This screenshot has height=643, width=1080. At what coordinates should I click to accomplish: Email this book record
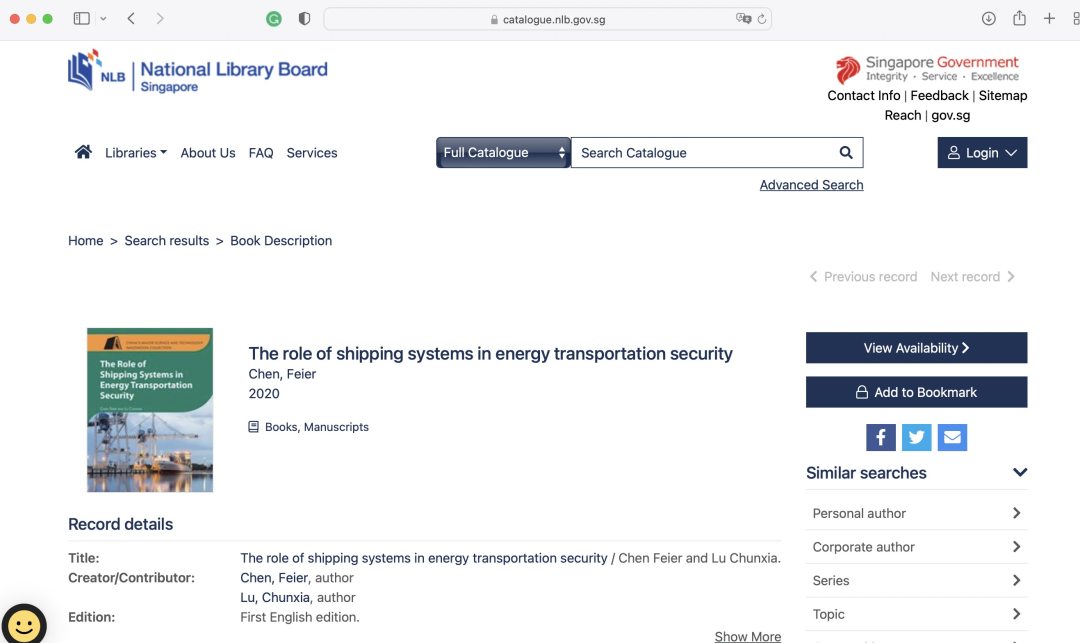952,437
